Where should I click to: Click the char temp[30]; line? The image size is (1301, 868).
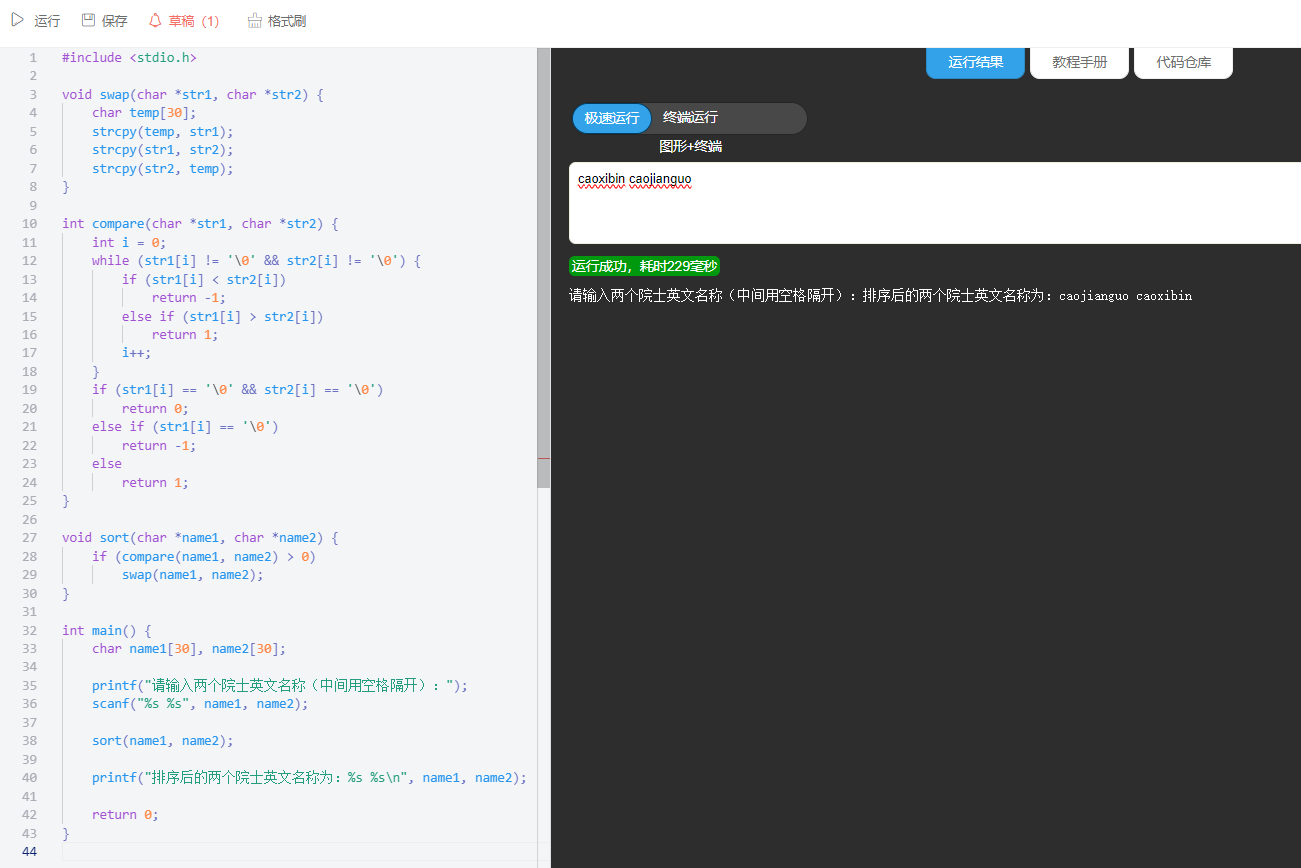point(145,113)
